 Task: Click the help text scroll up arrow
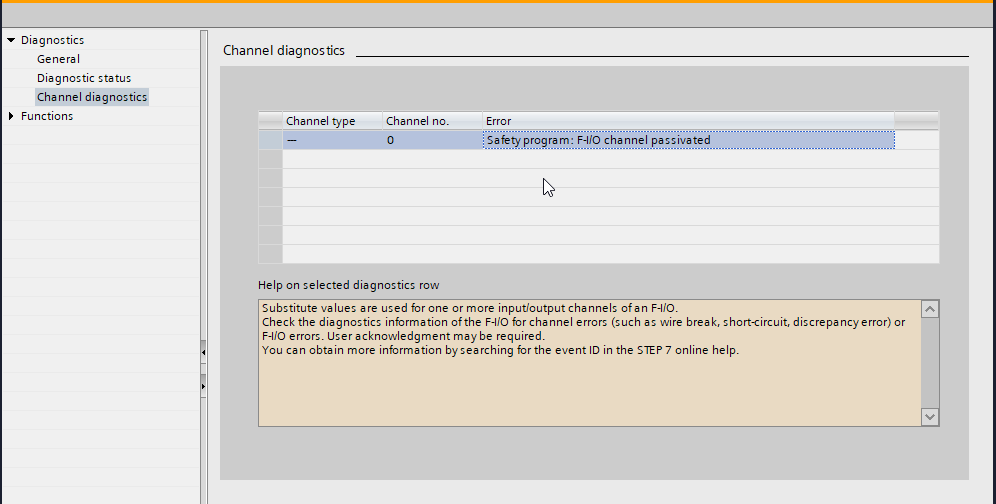[x=930, y=310]
